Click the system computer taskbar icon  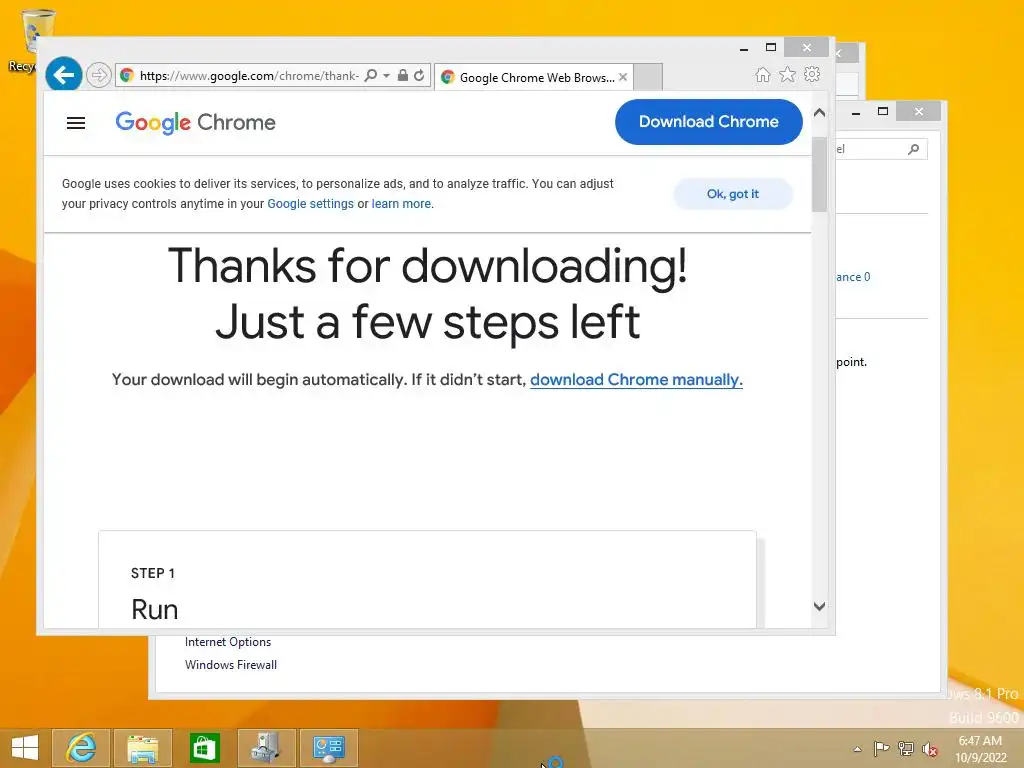266,748
